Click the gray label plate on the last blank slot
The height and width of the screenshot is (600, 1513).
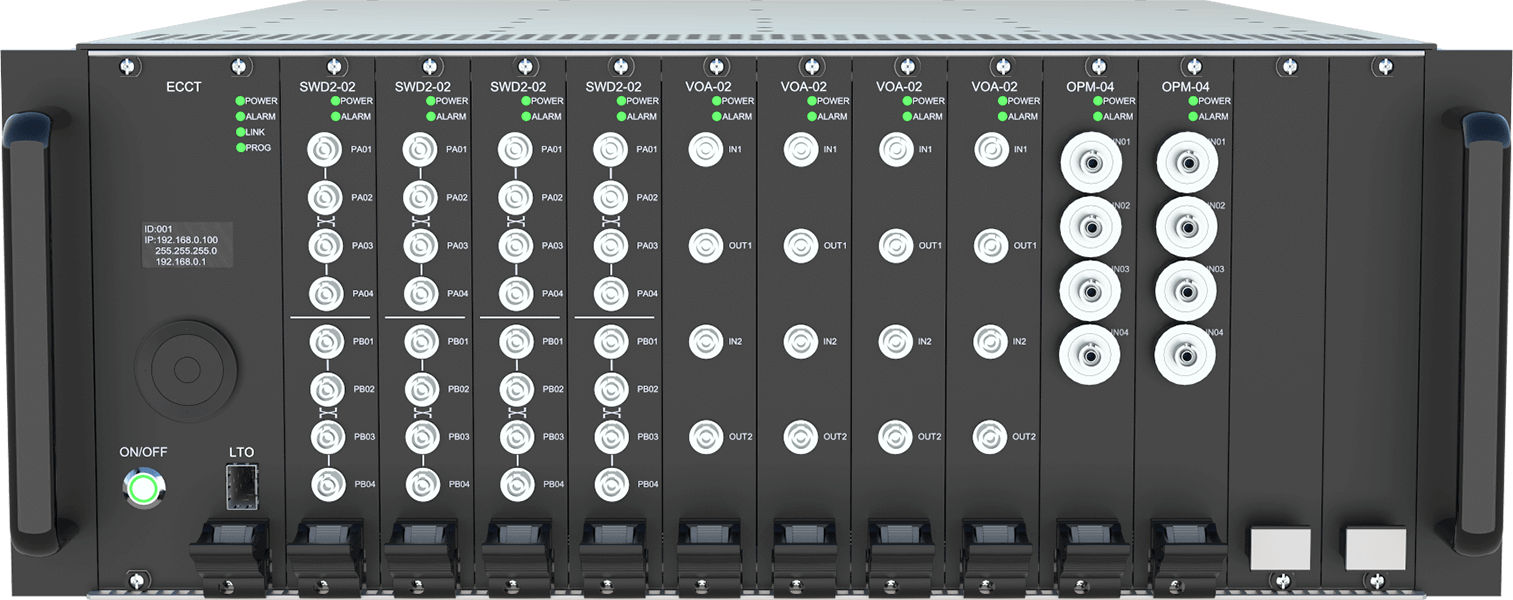point(1375,548)
